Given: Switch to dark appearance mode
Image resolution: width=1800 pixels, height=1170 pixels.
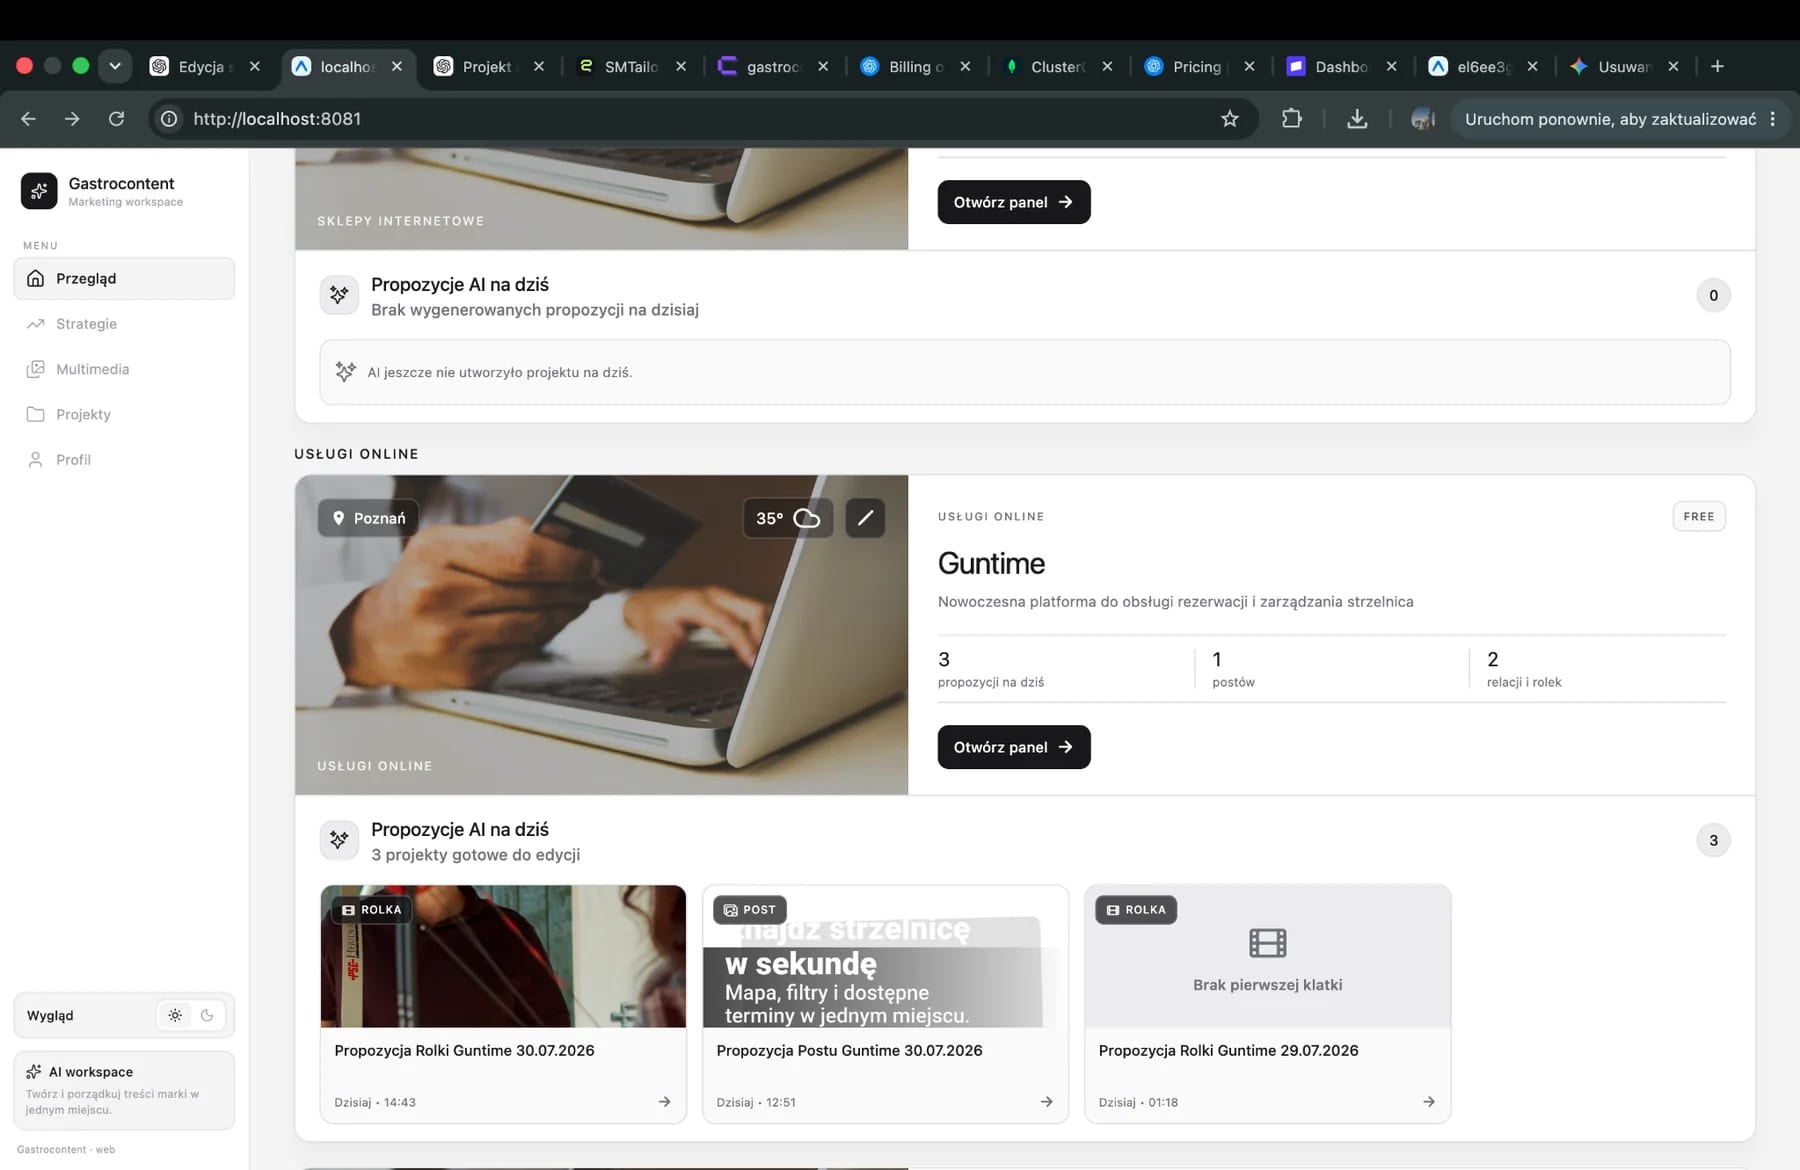Looking at the screenshot, I should [207, 1015].
